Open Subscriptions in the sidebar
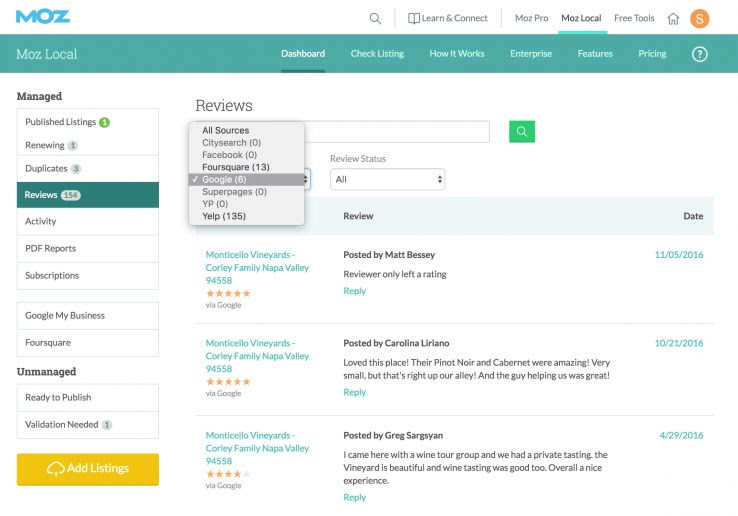Image resolution: width=738 pixels, height=516 pixels. click(88, 275)
